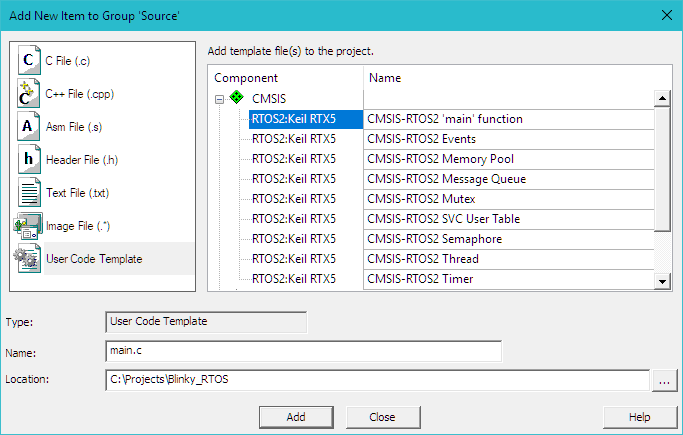Screen dimensions: 683x435
Task: Click the green CMSIS component diamond icon
Action: pos(237,97)
